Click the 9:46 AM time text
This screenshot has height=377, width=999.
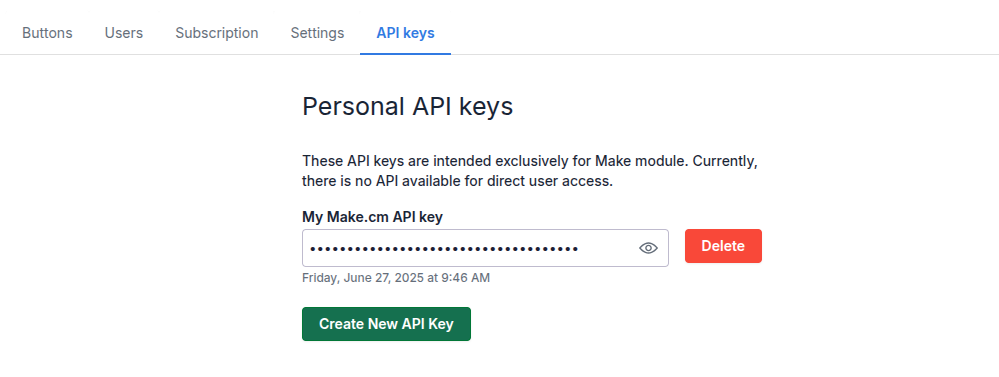coord(468,278)
